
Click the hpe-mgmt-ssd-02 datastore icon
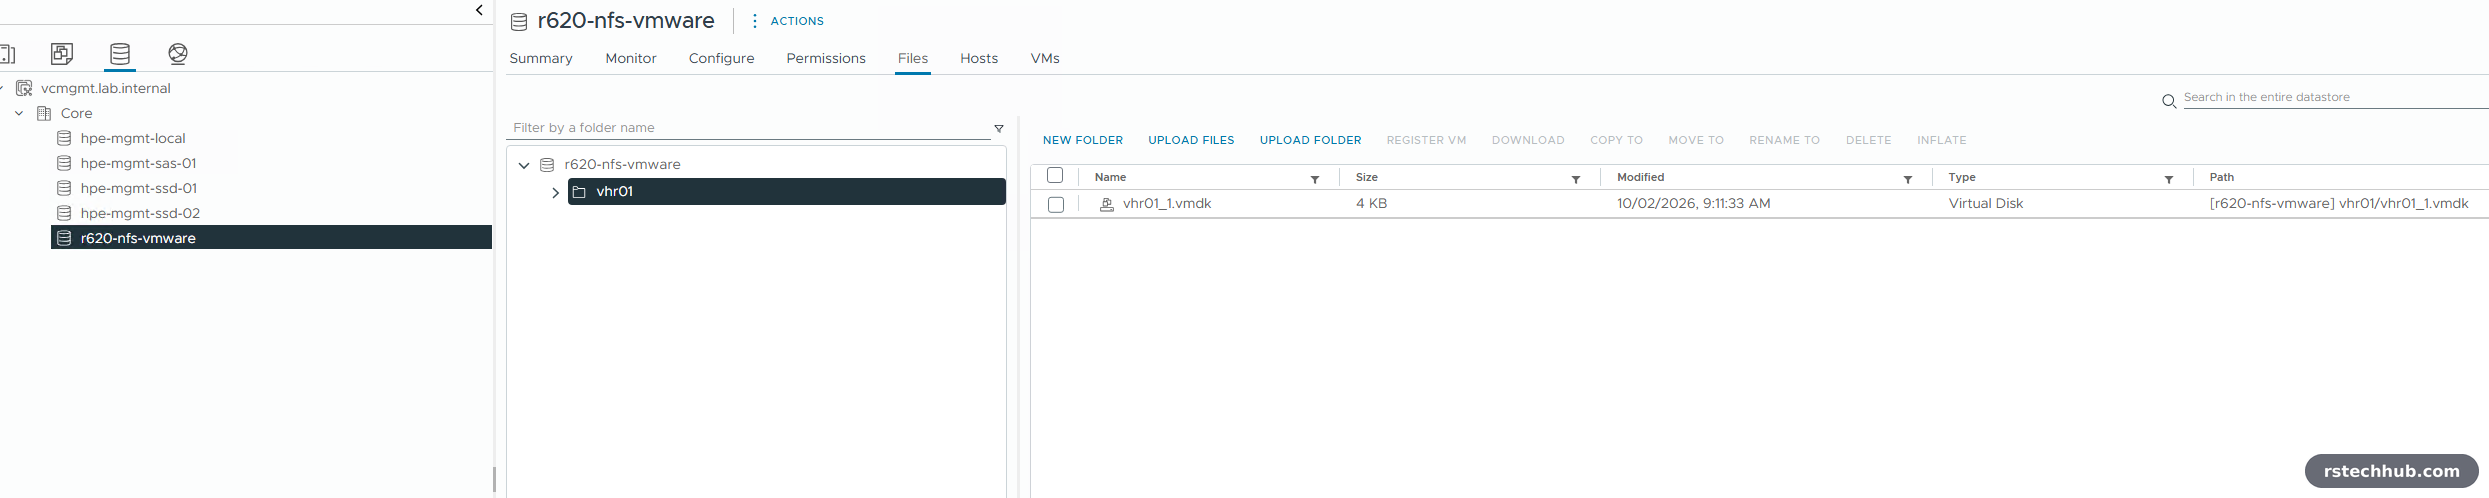coord(64,213)
